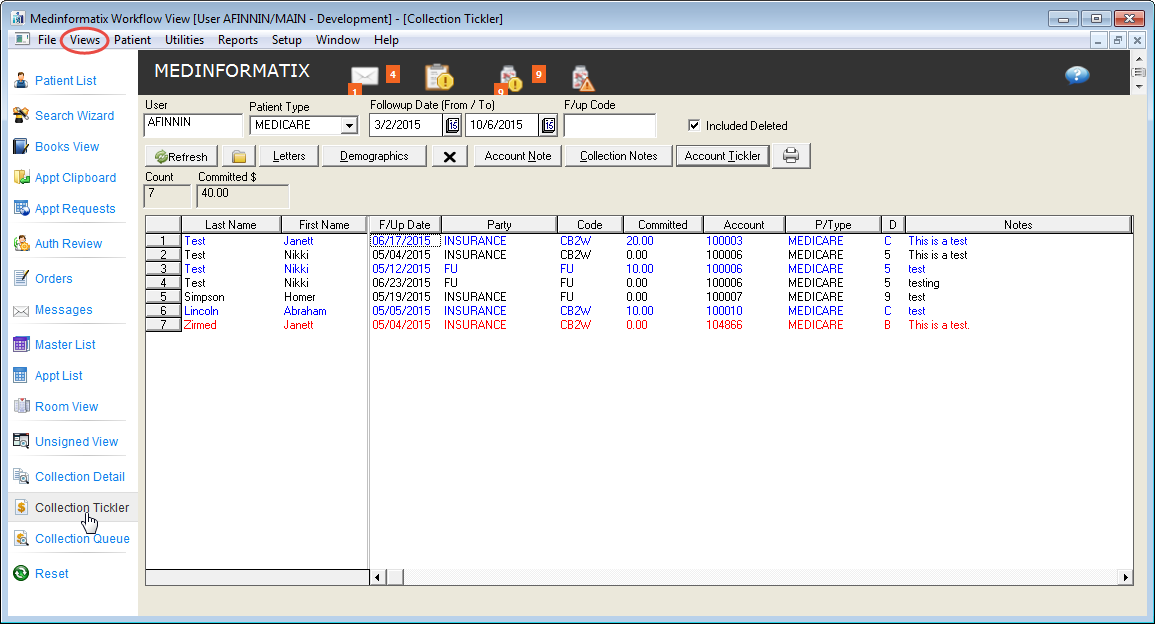Image resolution: width=1155 pixels, height=624 pixels.
Task: Click the F/up Code input field
Action: click(609, 125)
